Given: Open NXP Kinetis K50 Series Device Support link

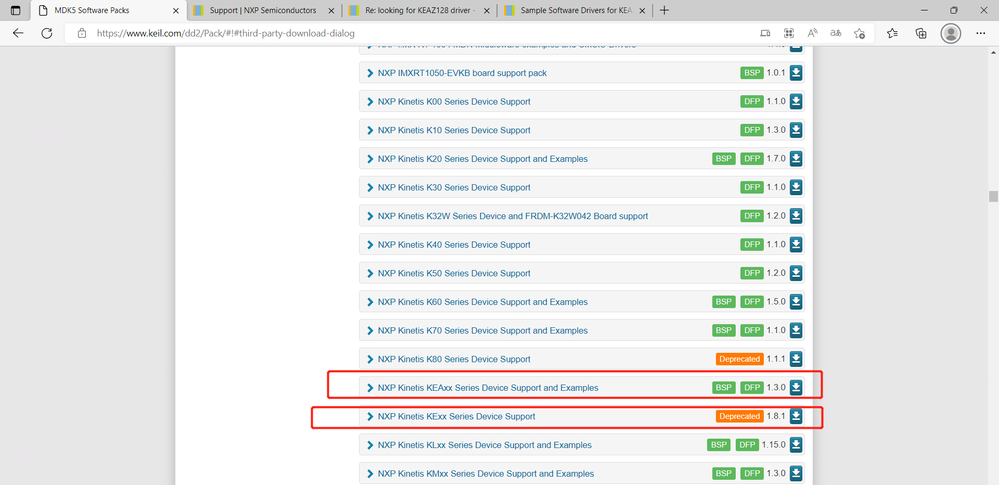Looking at the screenshot, I should (x=454, y=273).
